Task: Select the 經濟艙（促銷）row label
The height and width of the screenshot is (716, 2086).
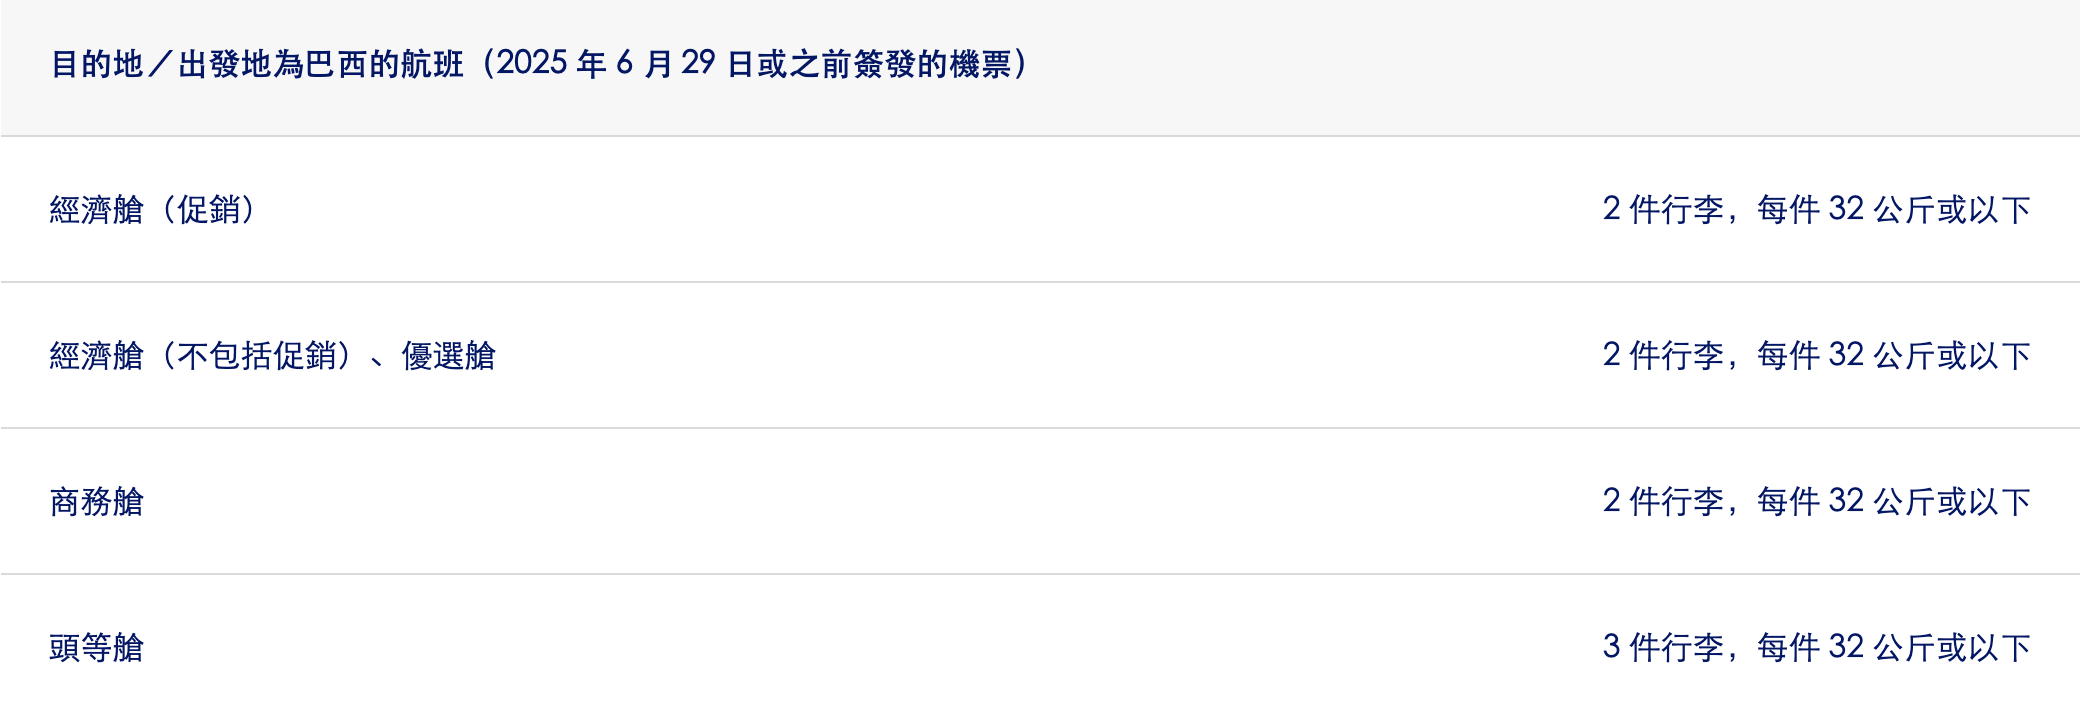Action: click(x=153, y=210)
